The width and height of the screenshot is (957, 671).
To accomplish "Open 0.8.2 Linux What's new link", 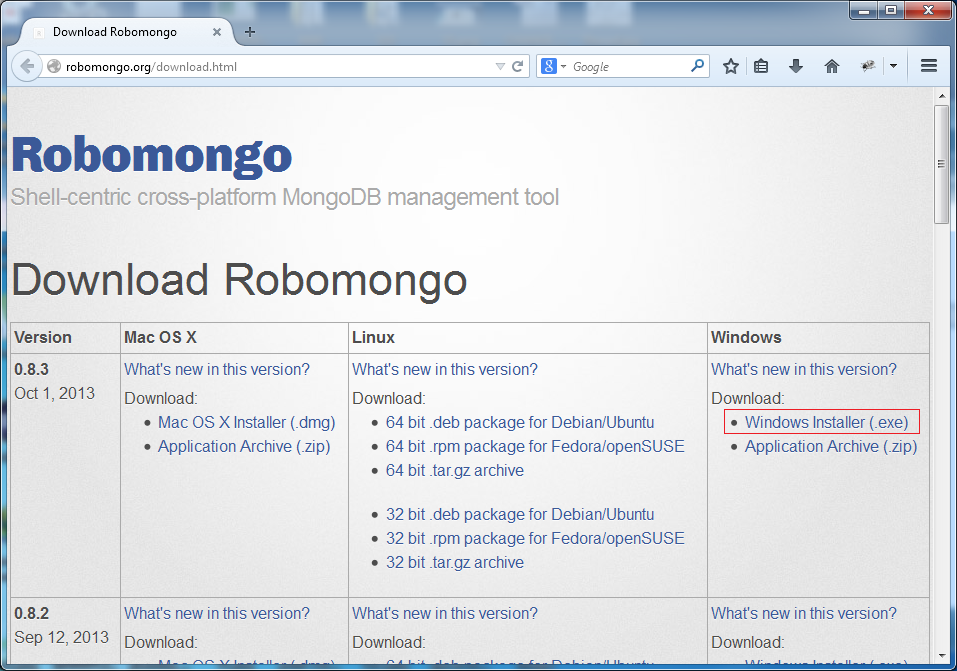I will click(445, 614).
